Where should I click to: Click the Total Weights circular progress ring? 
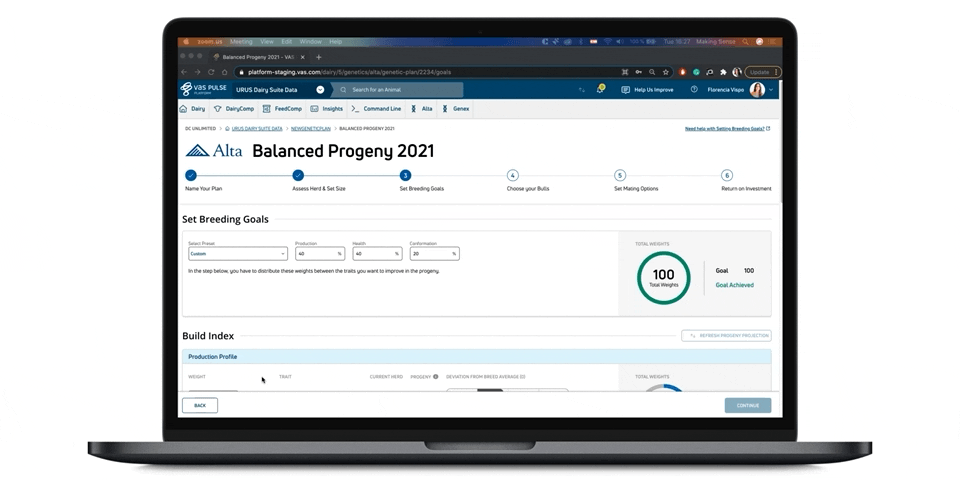tap(664, 277)
